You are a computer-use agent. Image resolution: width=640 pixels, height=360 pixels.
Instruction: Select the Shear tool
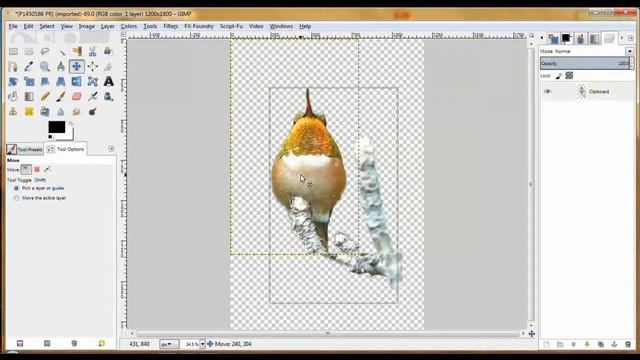coord(45,82)
